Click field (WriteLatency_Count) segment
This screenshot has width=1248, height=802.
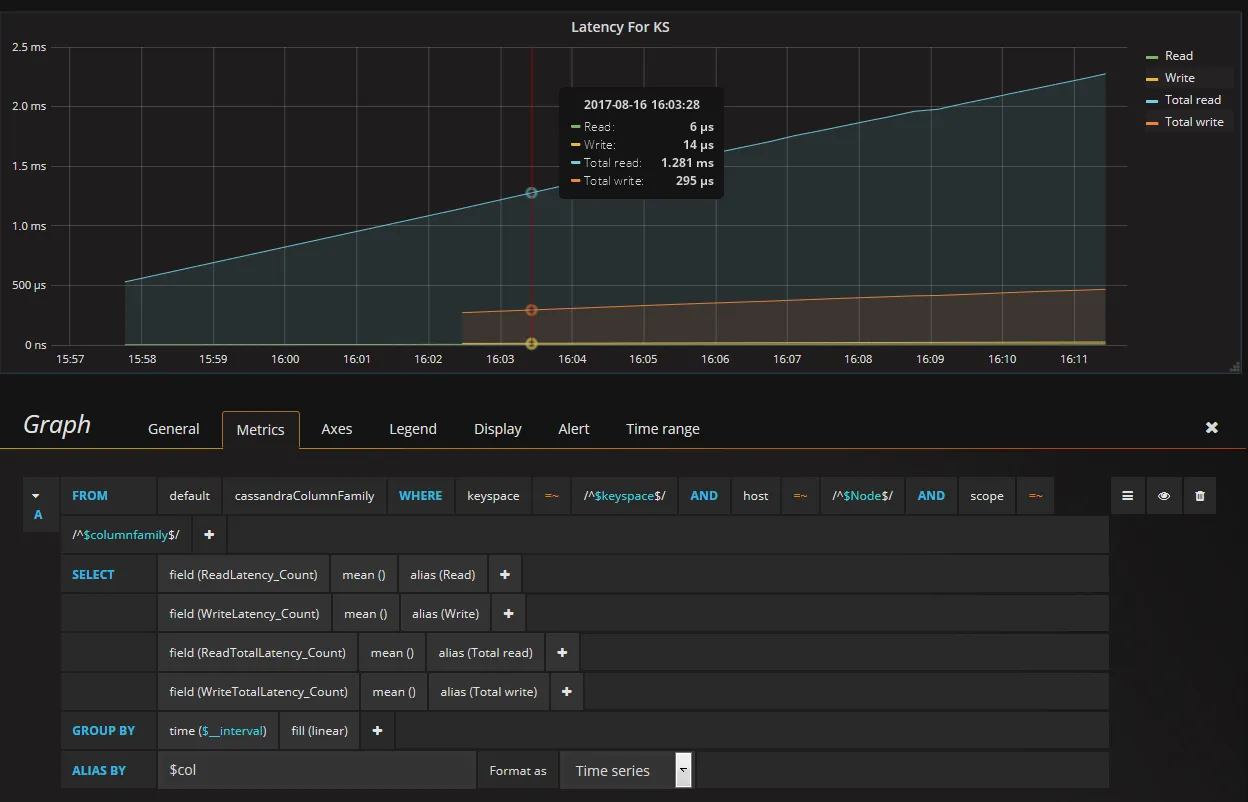click(x=244, y=613)
